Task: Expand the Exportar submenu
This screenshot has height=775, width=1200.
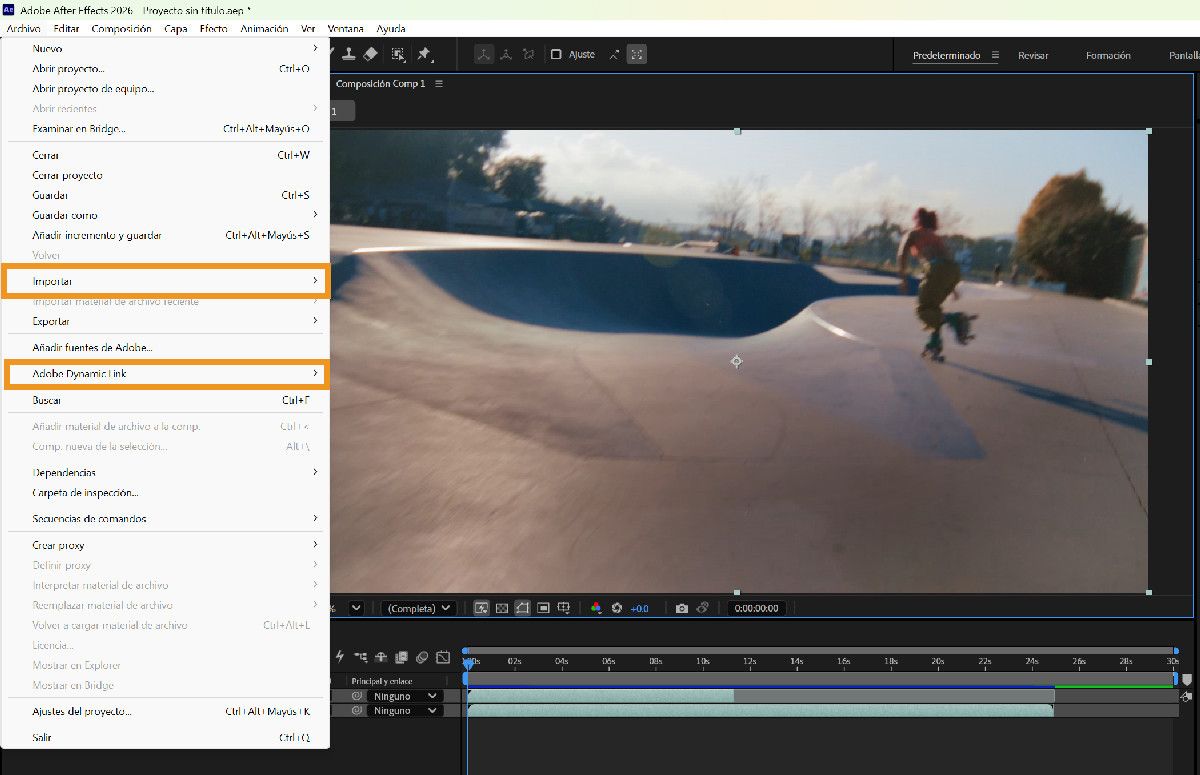Action: 166,321
